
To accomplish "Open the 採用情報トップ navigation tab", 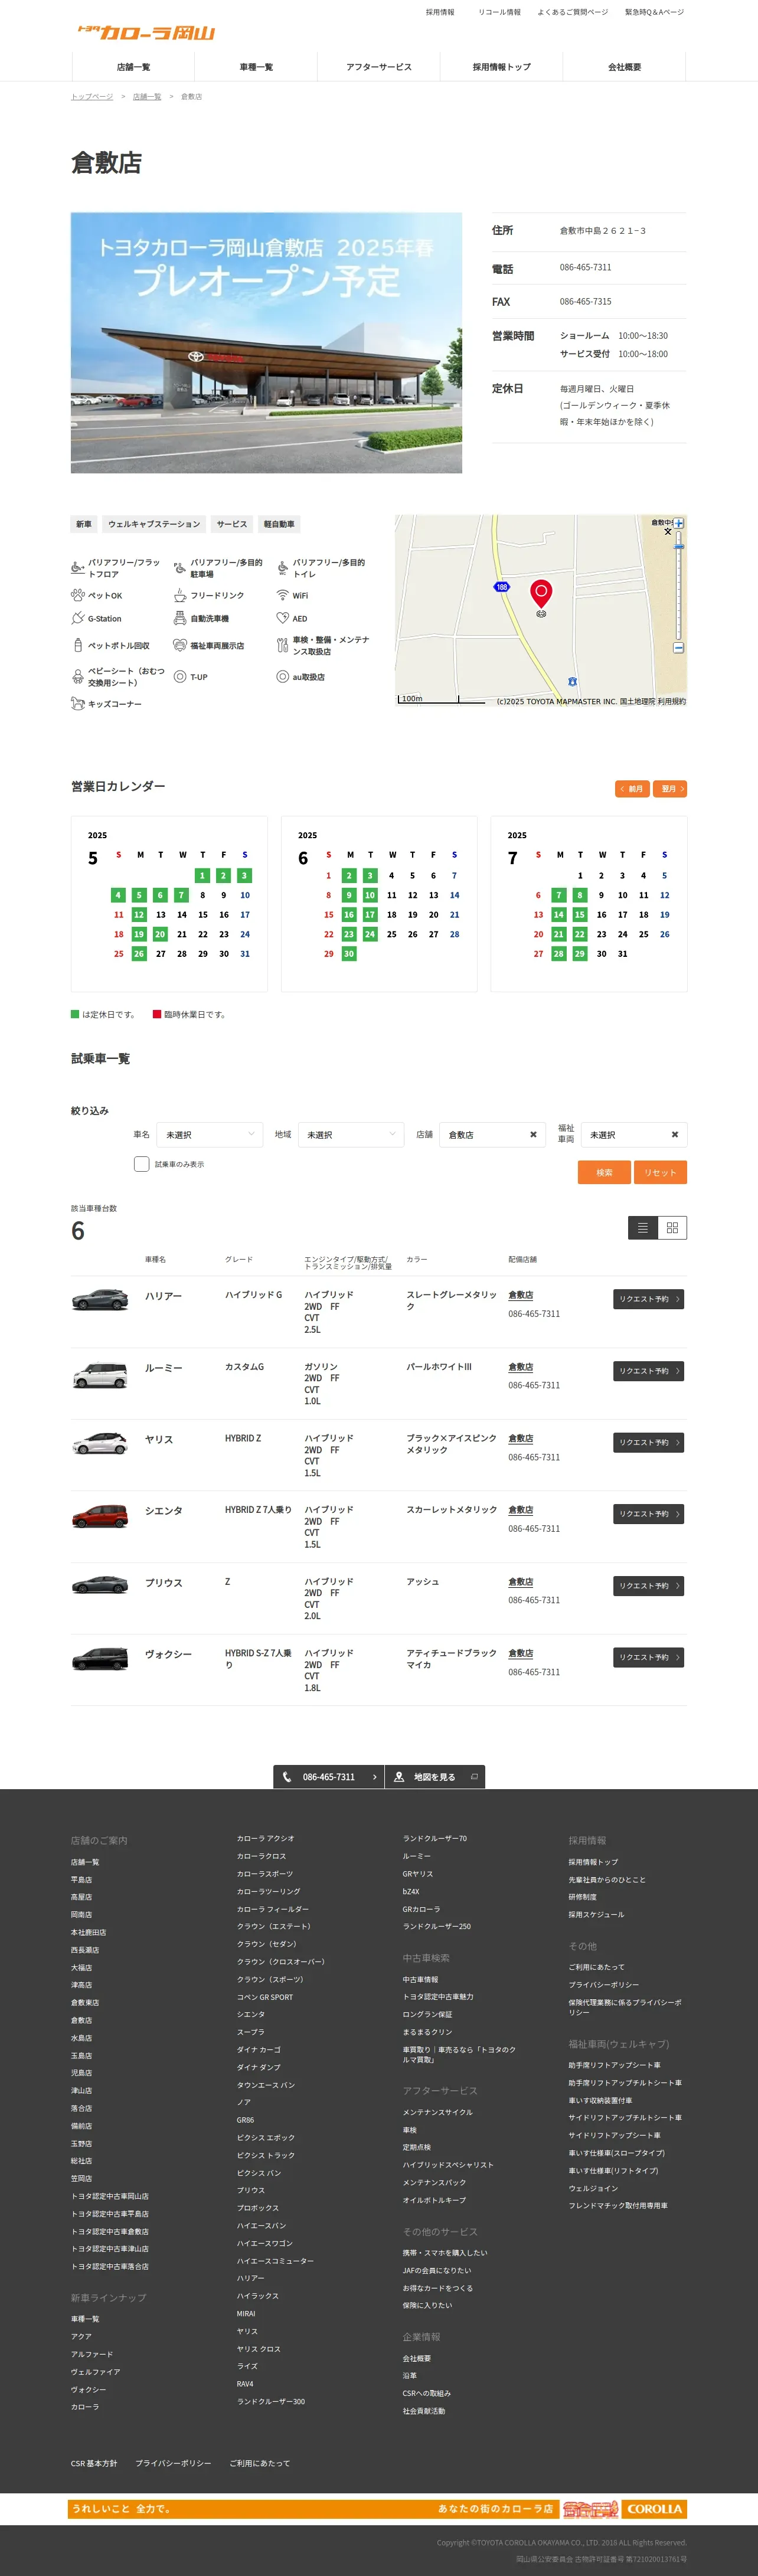I will 502,67.
